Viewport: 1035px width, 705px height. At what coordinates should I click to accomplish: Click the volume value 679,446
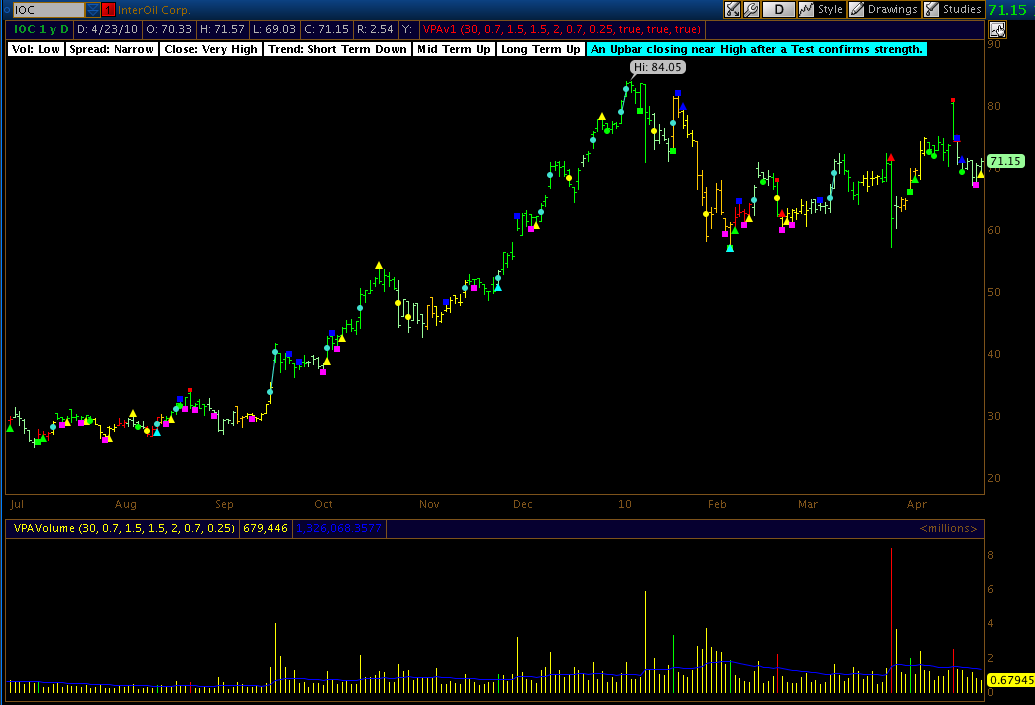coord(265,528)
